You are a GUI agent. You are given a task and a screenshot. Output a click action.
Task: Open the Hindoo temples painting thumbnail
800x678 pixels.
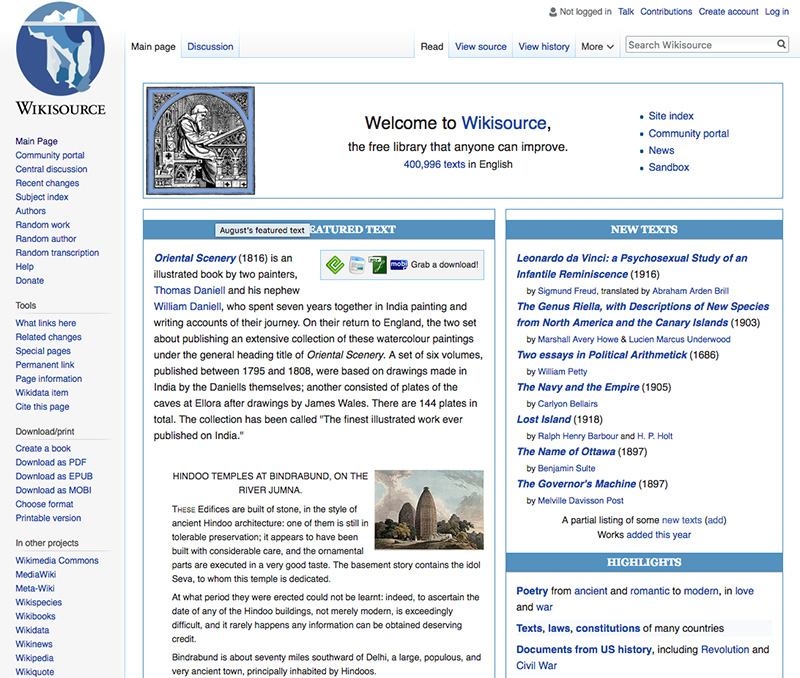pyautogui.click(x=429, y=510)
